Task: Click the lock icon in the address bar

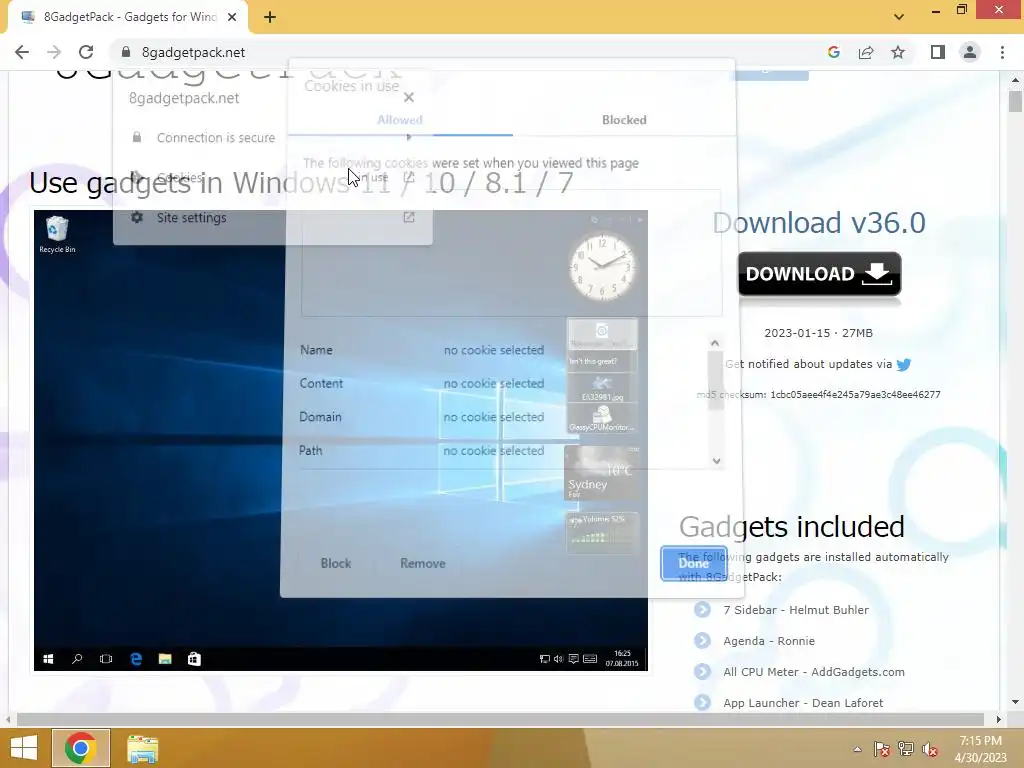Action: pyautogui.click(x=126, y=52)
